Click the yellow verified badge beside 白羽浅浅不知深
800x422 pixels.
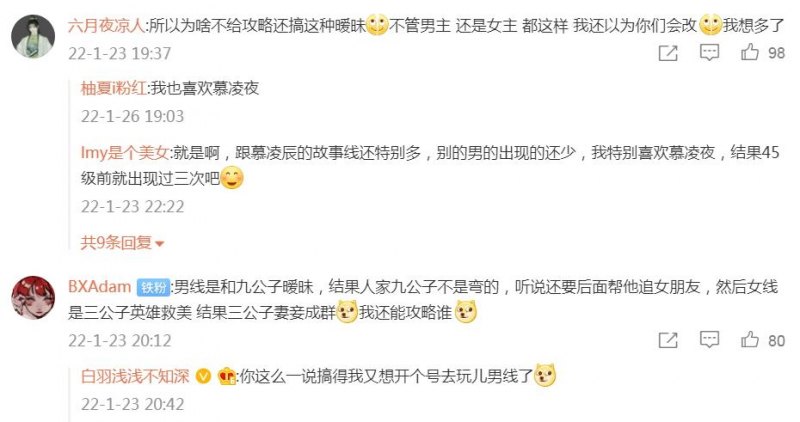coord(203,377)
